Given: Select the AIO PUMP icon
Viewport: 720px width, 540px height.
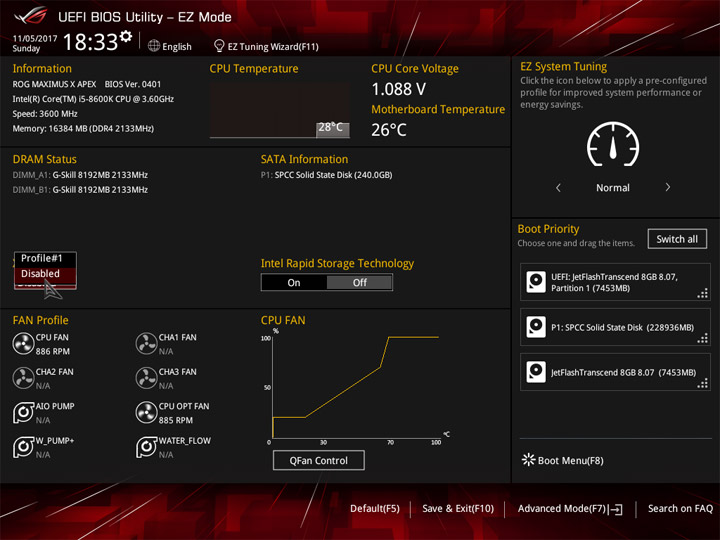Looking at the screenshot, I should pyautogui.click(x=23, y=412).
